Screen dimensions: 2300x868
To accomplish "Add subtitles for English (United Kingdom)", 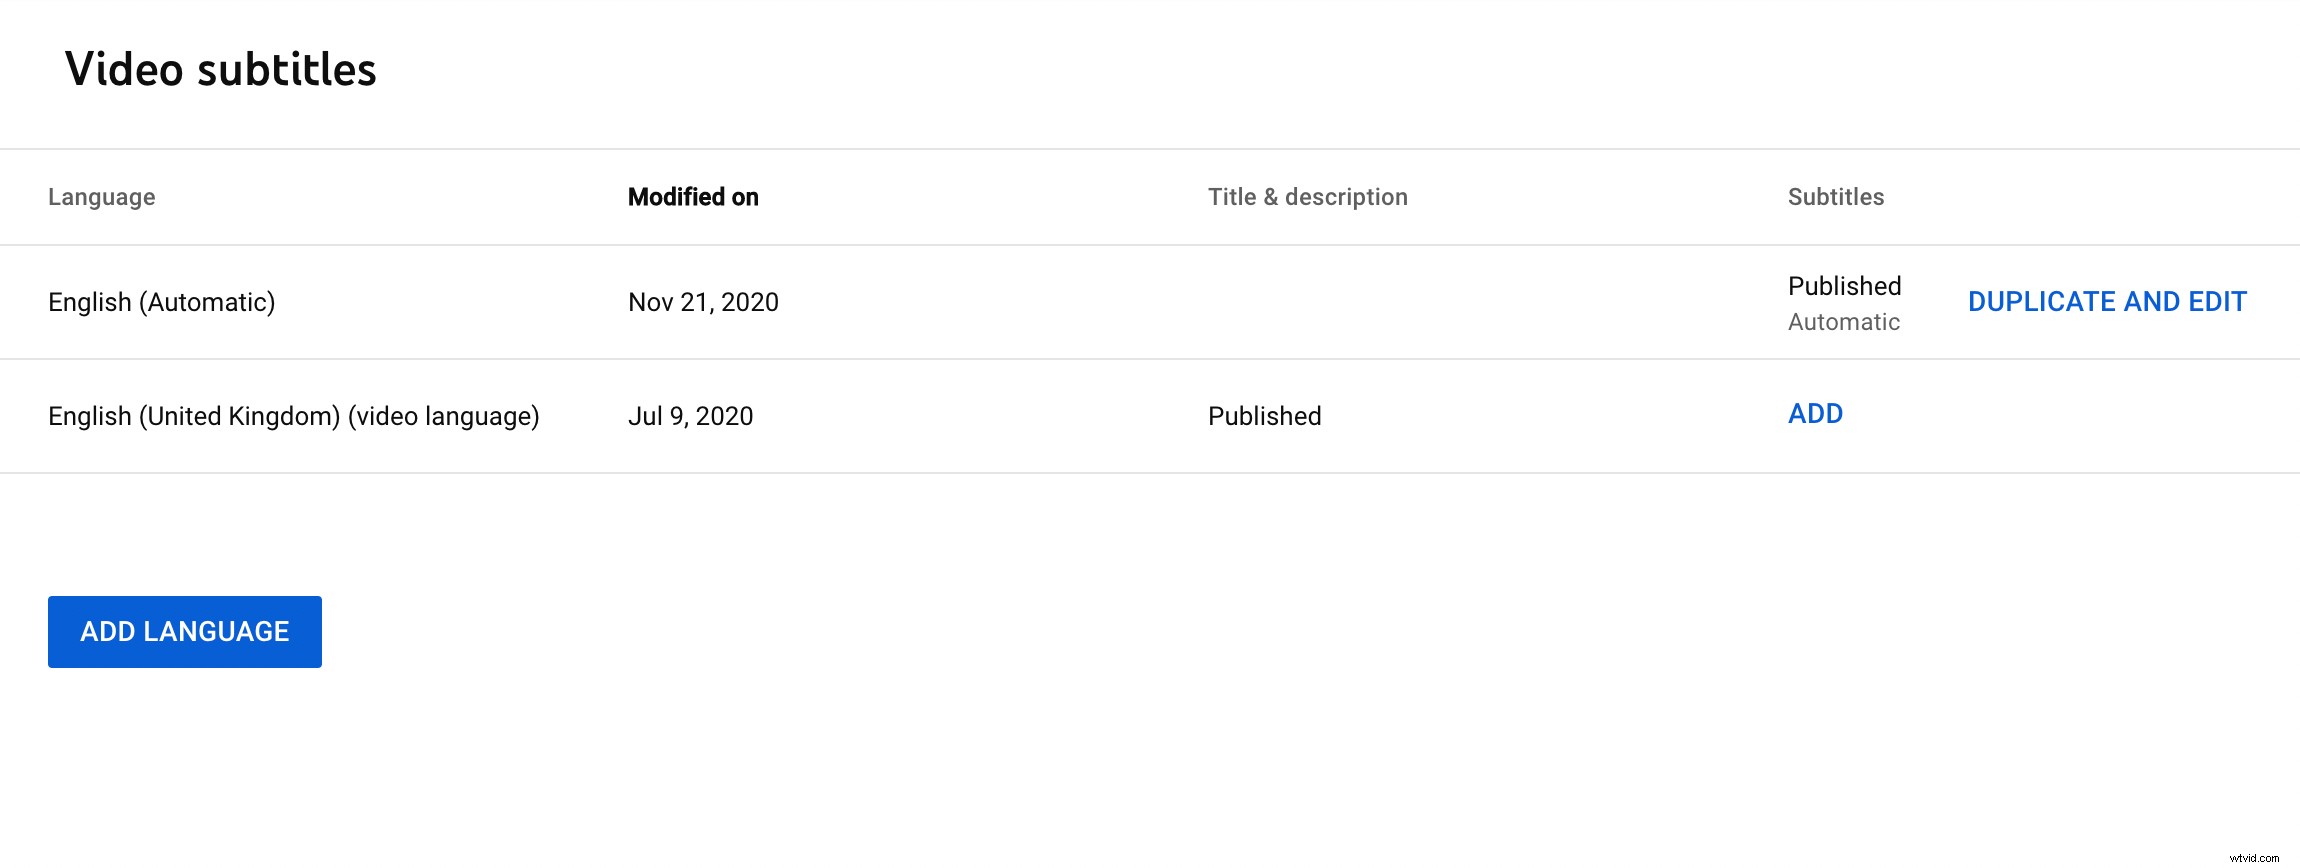I will [x=1814, y=414].
